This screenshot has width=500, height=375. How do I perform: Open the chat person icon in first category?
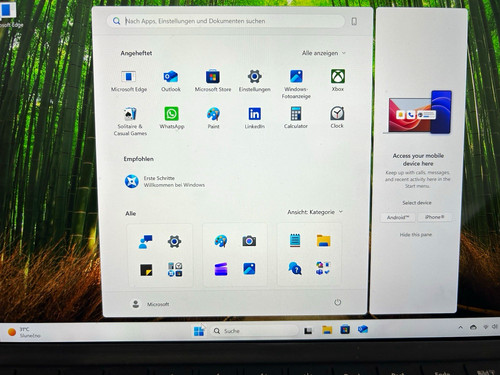point(145,242)
